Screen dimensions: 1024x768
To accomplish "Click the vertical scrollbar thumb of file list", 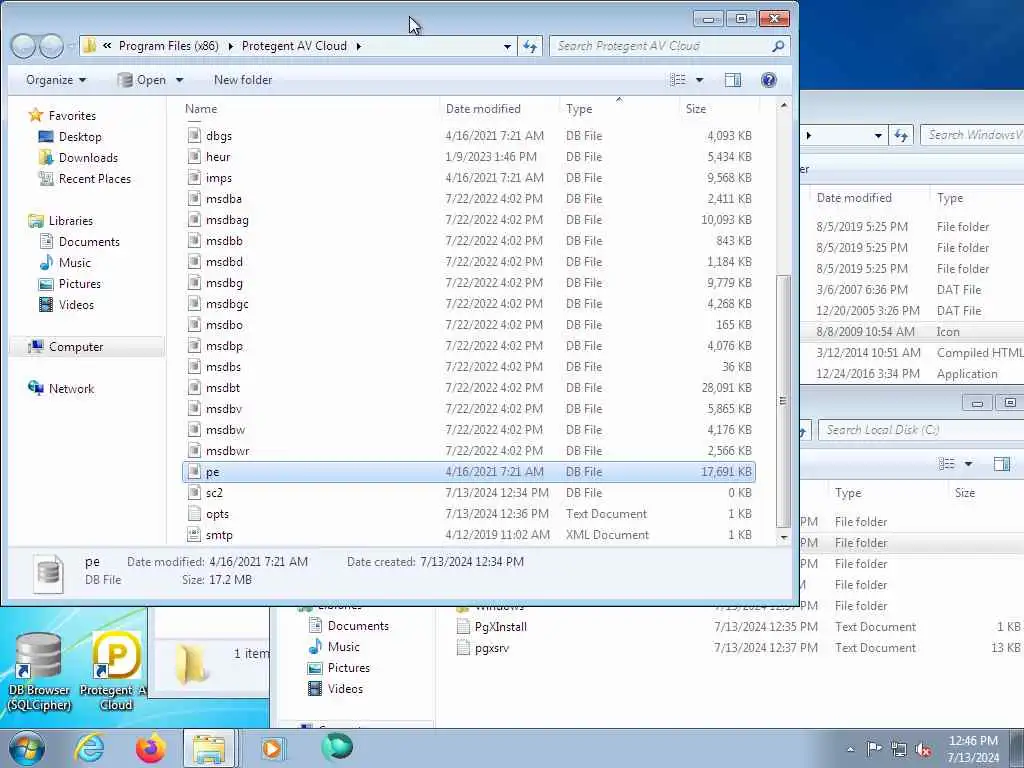I will 783,401.
